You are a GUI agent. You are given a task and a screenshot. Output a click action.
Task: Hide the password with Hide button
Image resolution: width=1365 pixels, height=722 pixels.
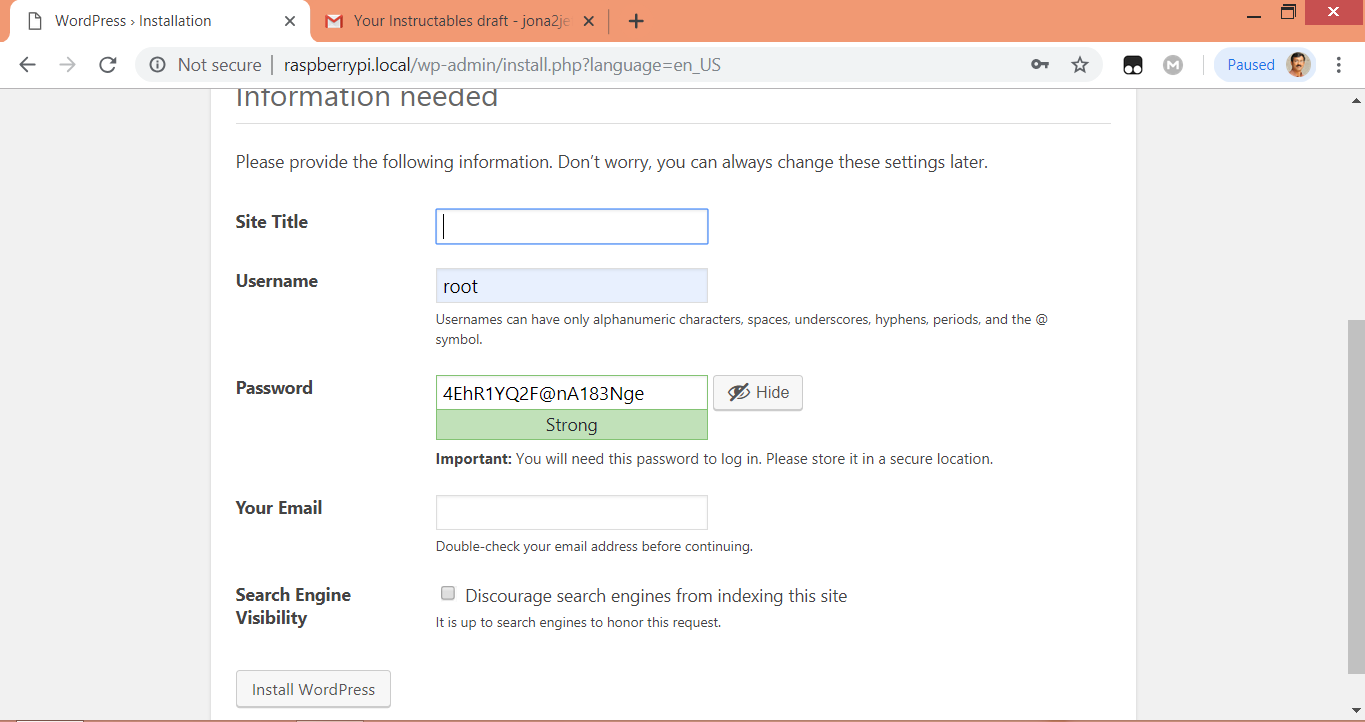[758, 393]
